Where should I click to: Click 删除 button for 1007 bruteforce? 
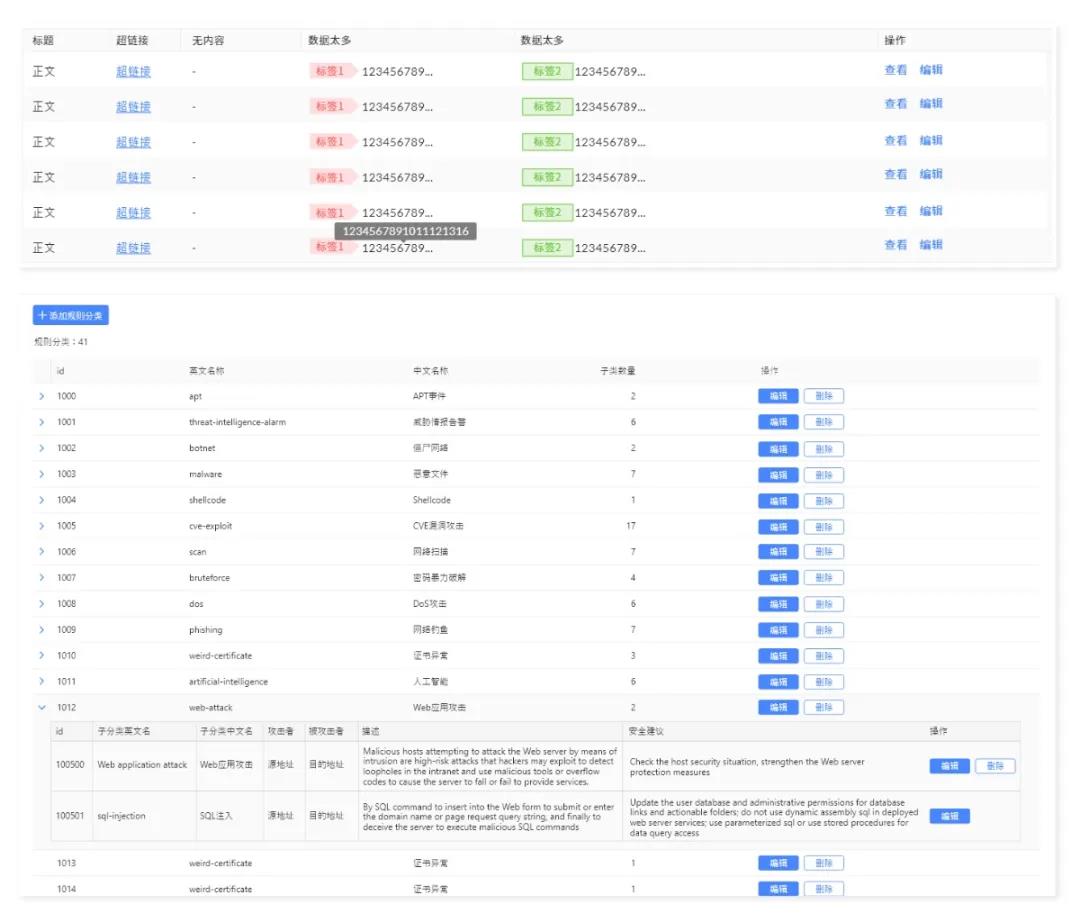[824, 578]
